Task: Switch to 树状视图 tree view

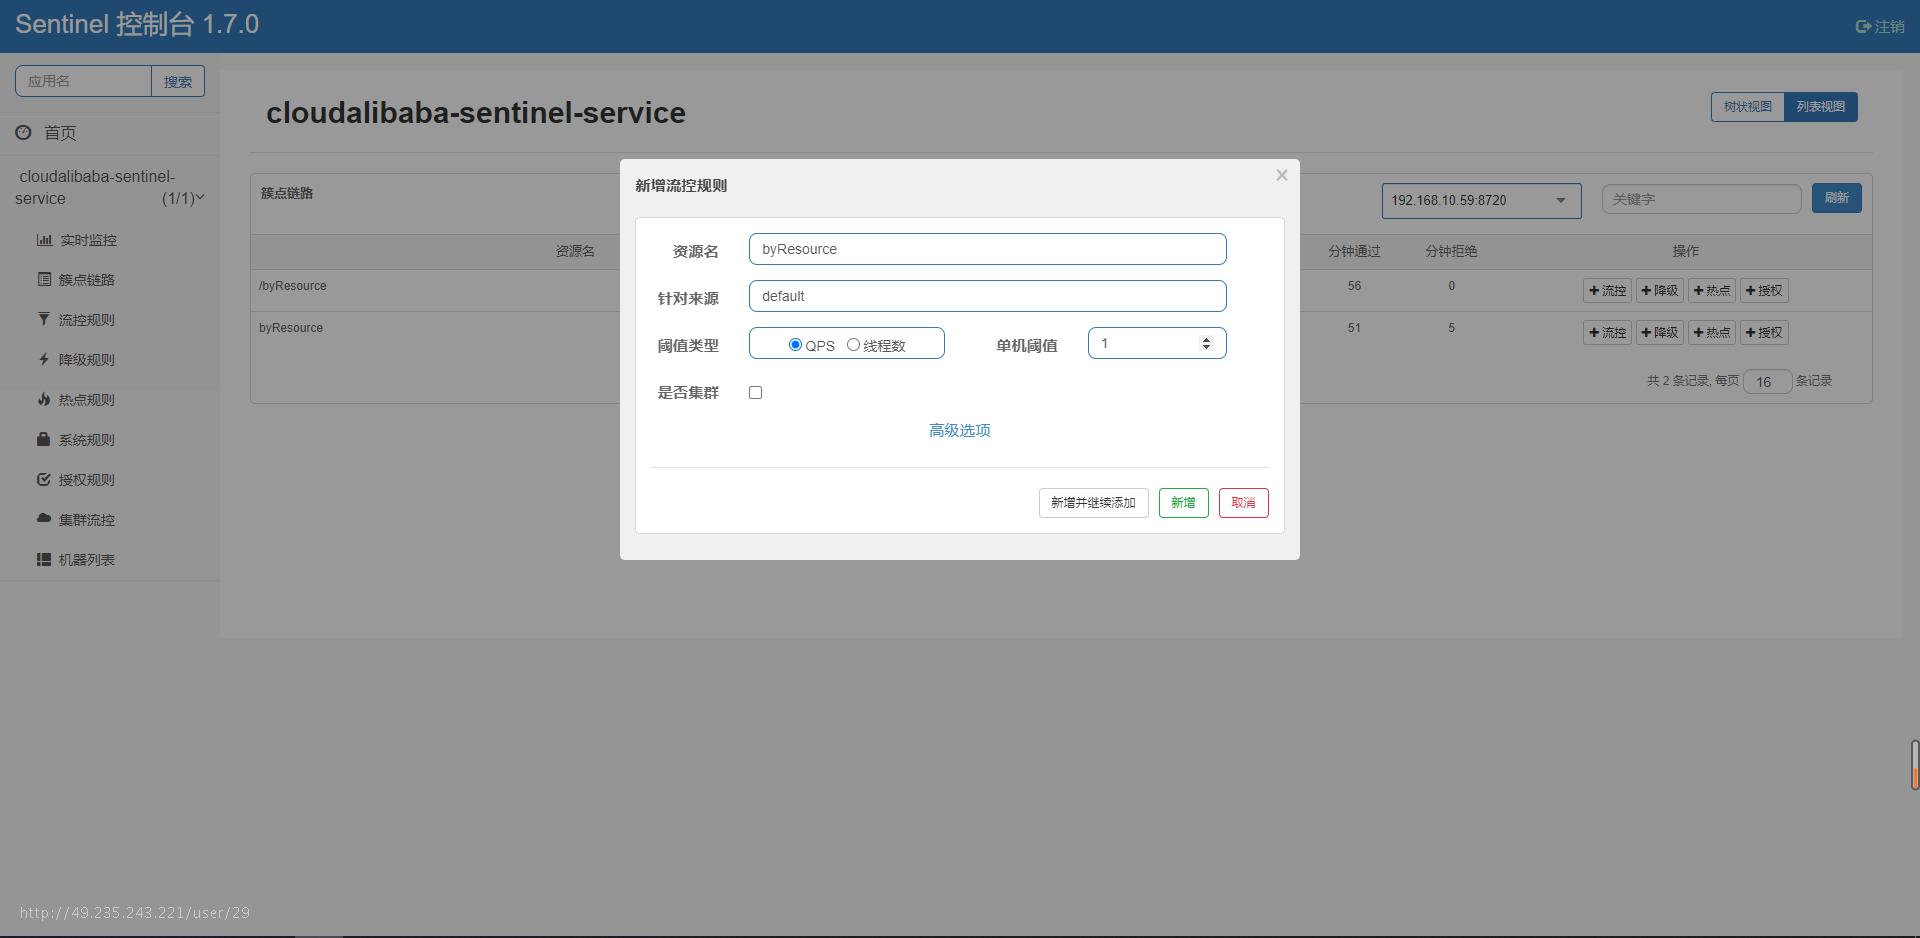Action: (1747, 107)
